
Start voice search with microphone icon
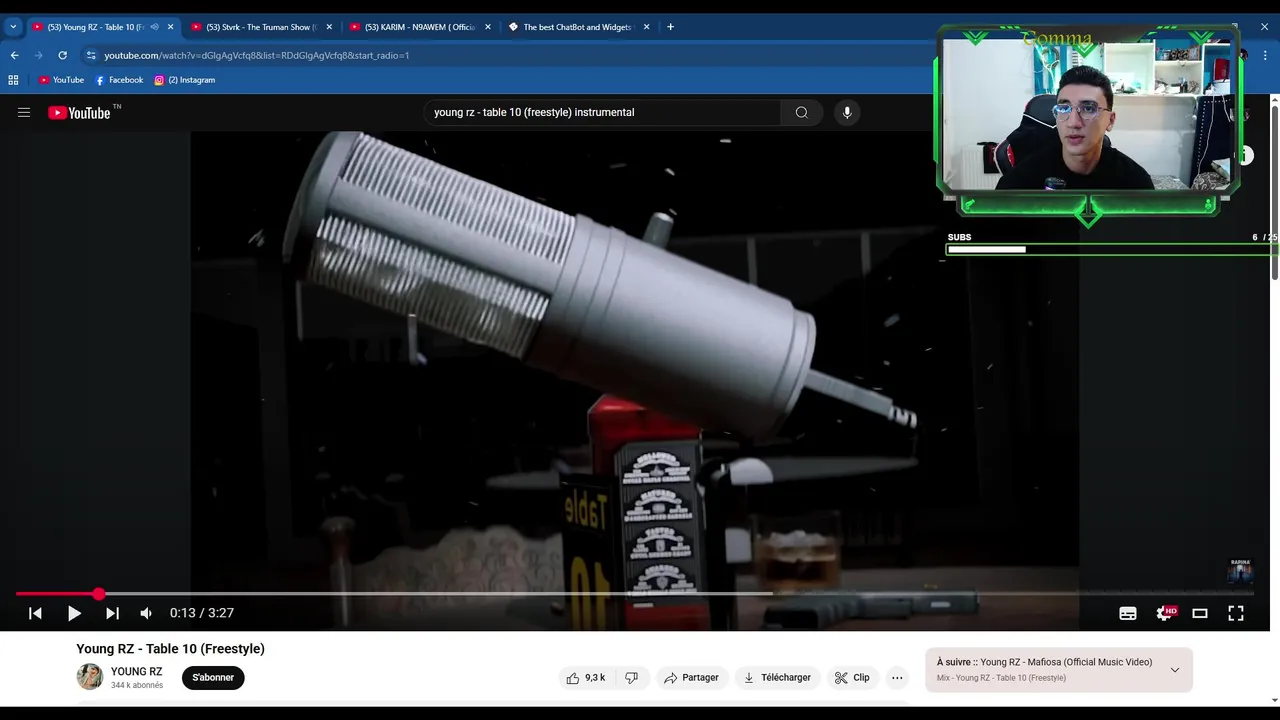click(847, 113)
